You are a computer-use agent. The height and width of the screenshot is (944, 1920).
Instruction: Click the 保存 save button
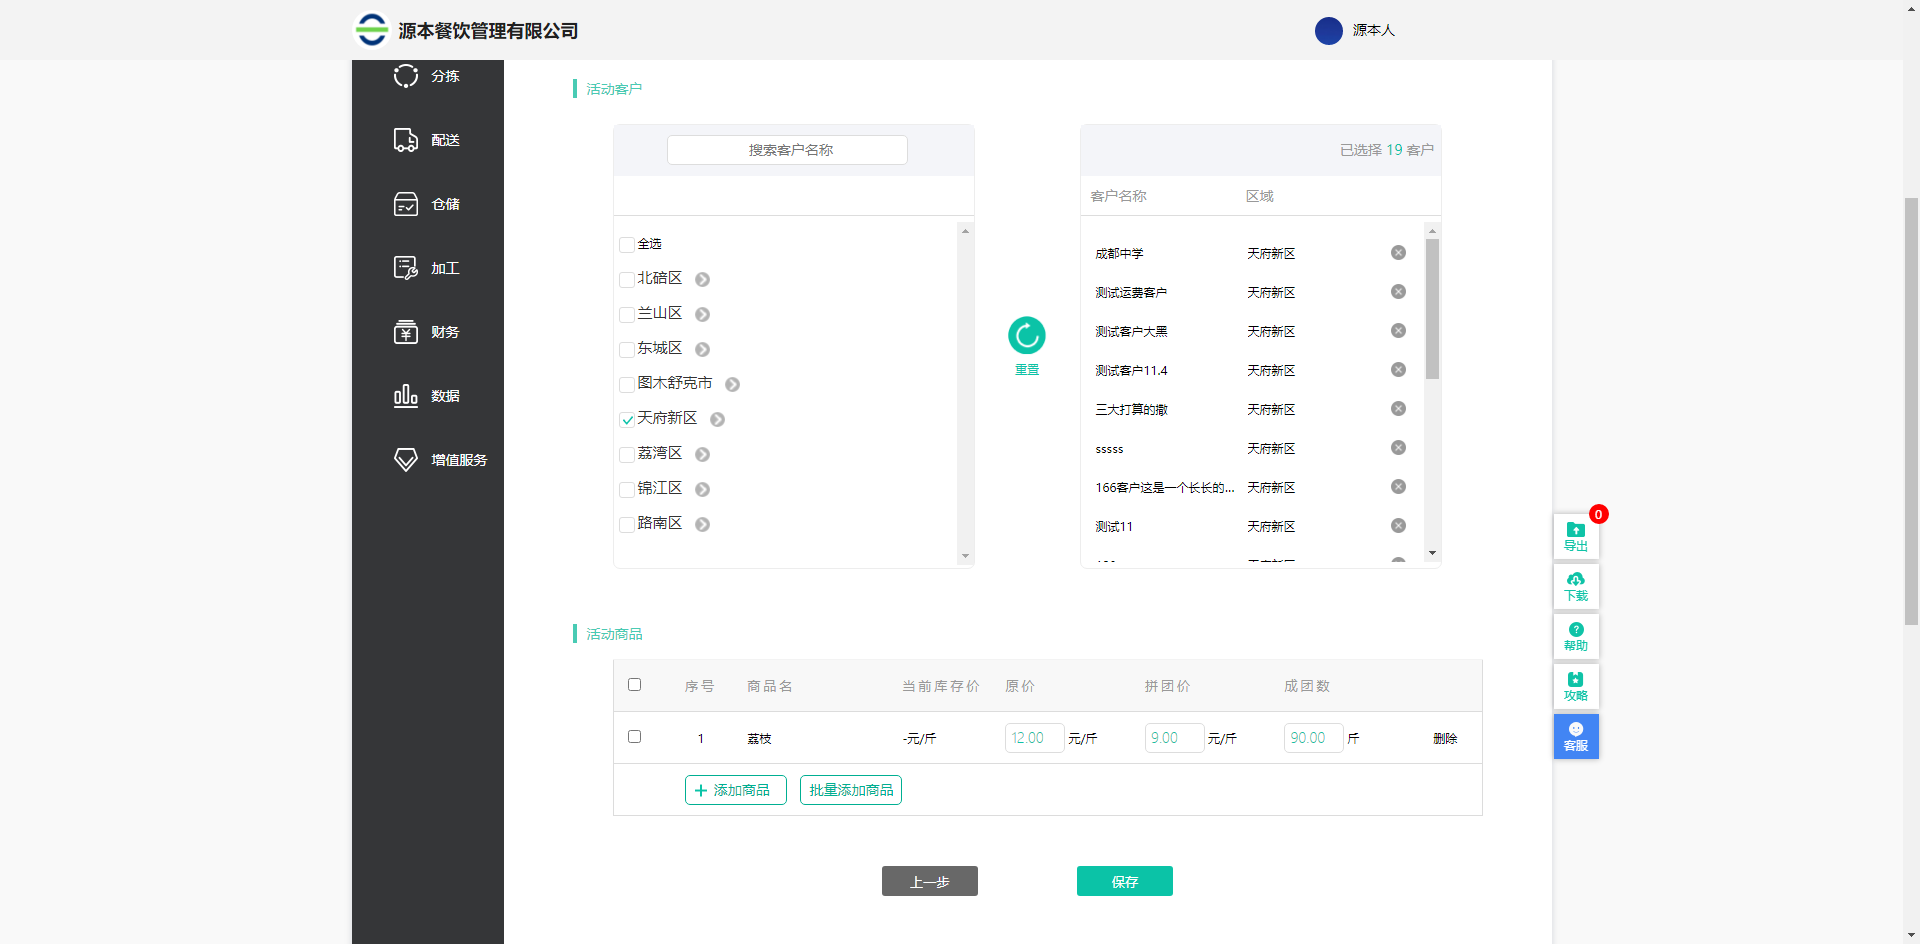pyautogui.click(x=1124, y=881)
